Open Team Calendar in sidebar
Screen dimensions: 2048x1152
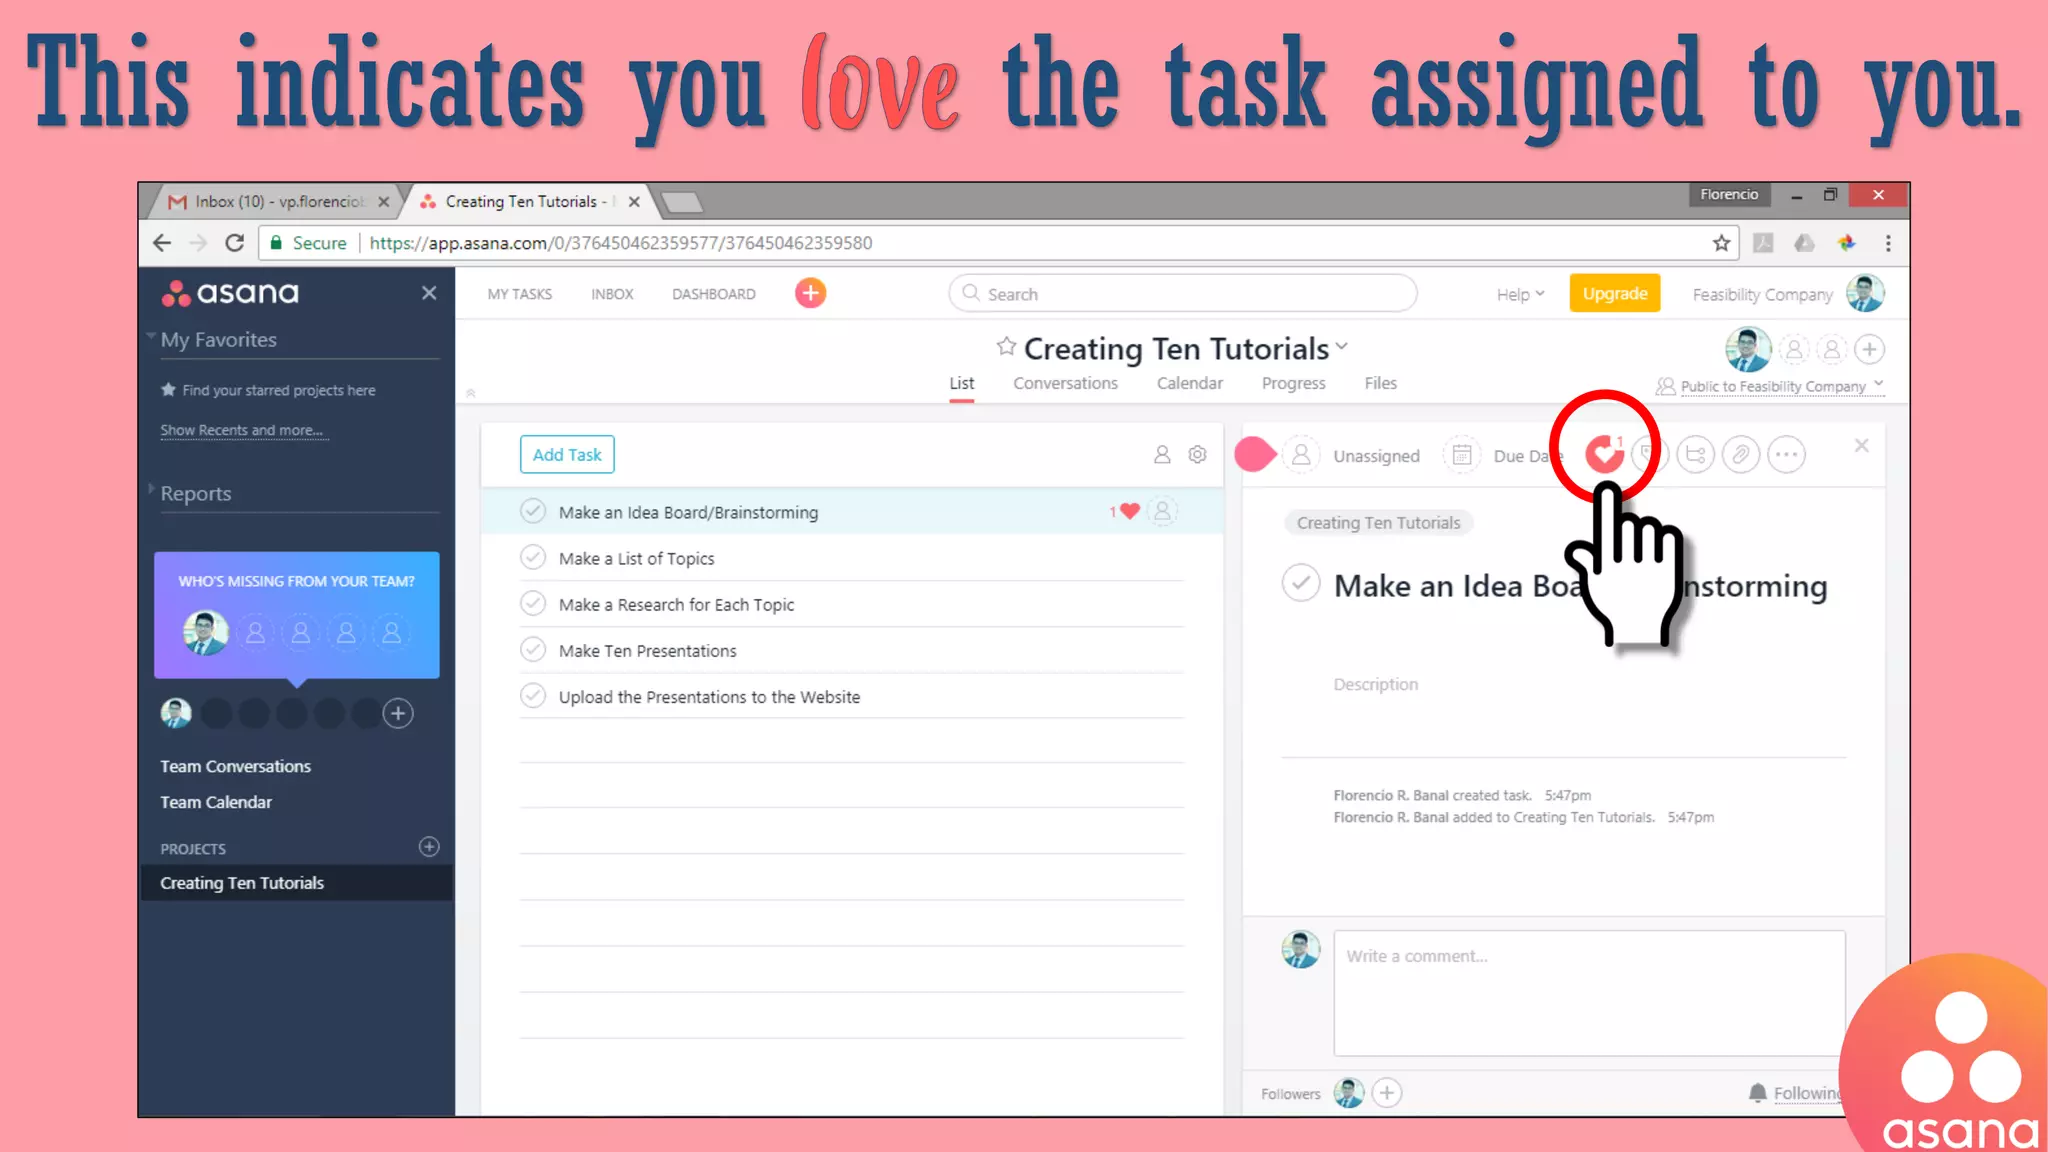click(x=216, y=802)
